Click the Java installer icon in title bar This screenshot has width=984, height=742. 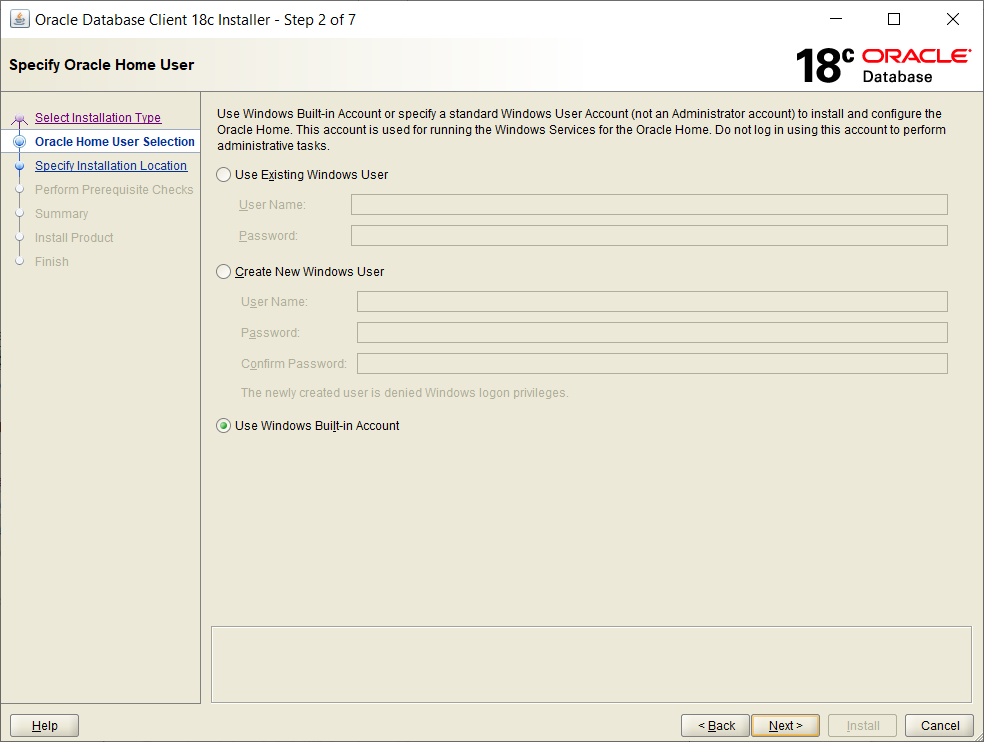[19, 19]
